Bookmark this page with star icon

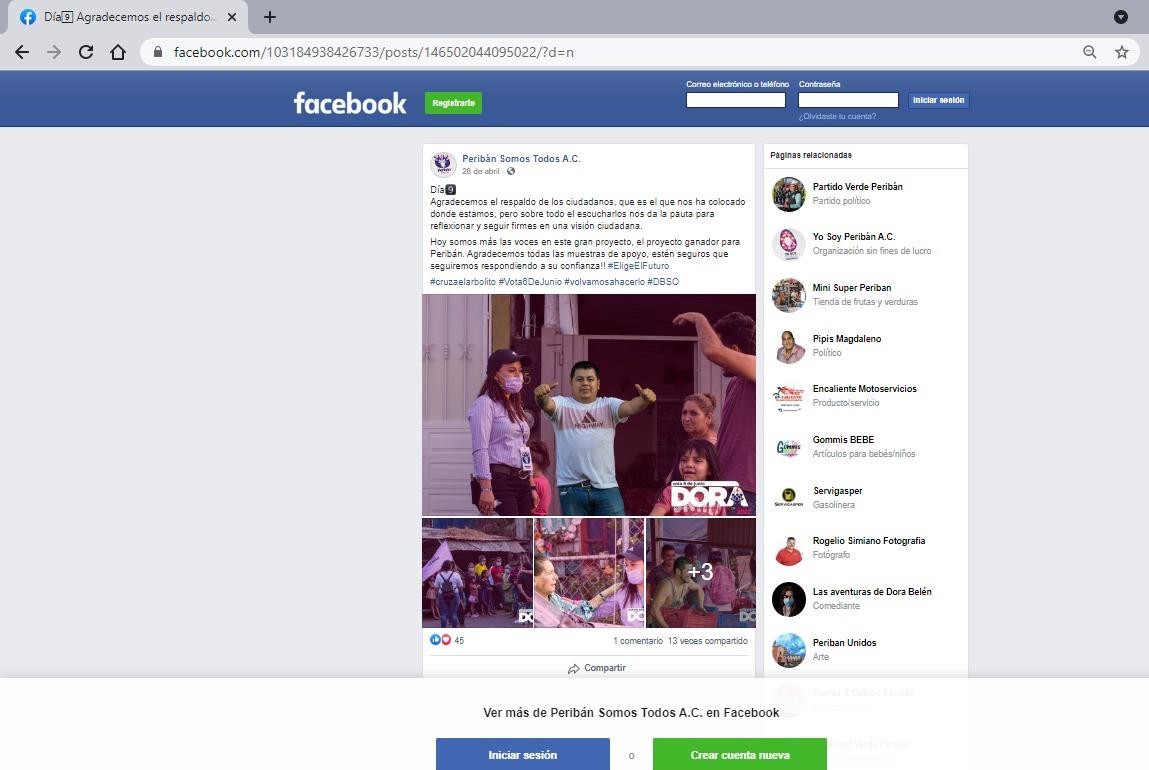tap(1122, 52)
